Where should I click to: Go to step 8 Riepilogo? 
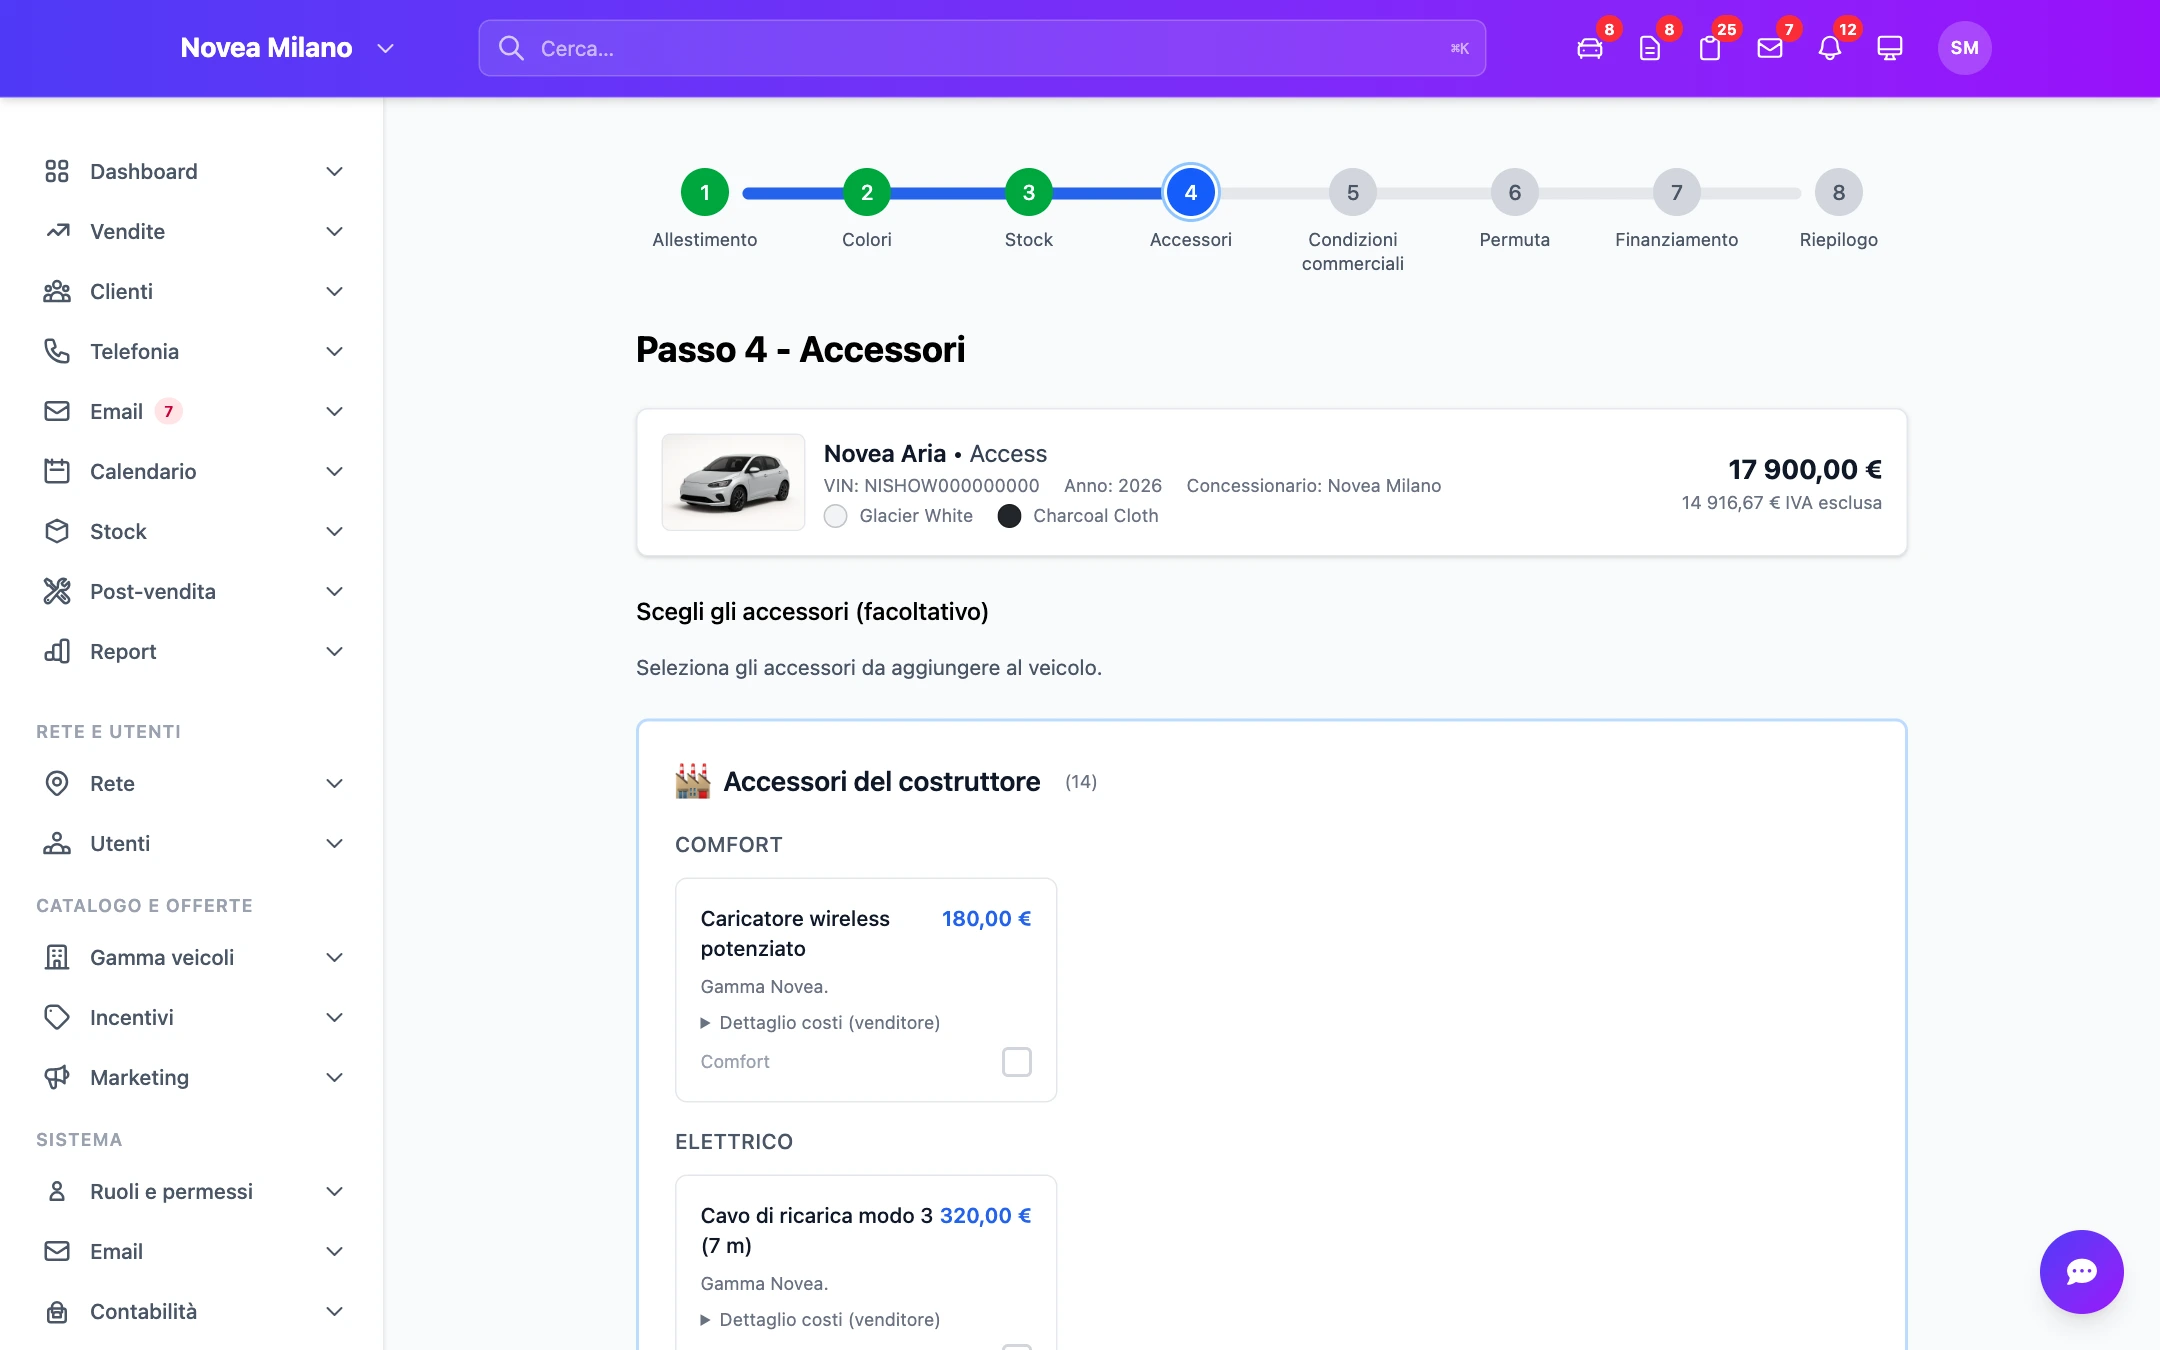tap(1839, 192)
